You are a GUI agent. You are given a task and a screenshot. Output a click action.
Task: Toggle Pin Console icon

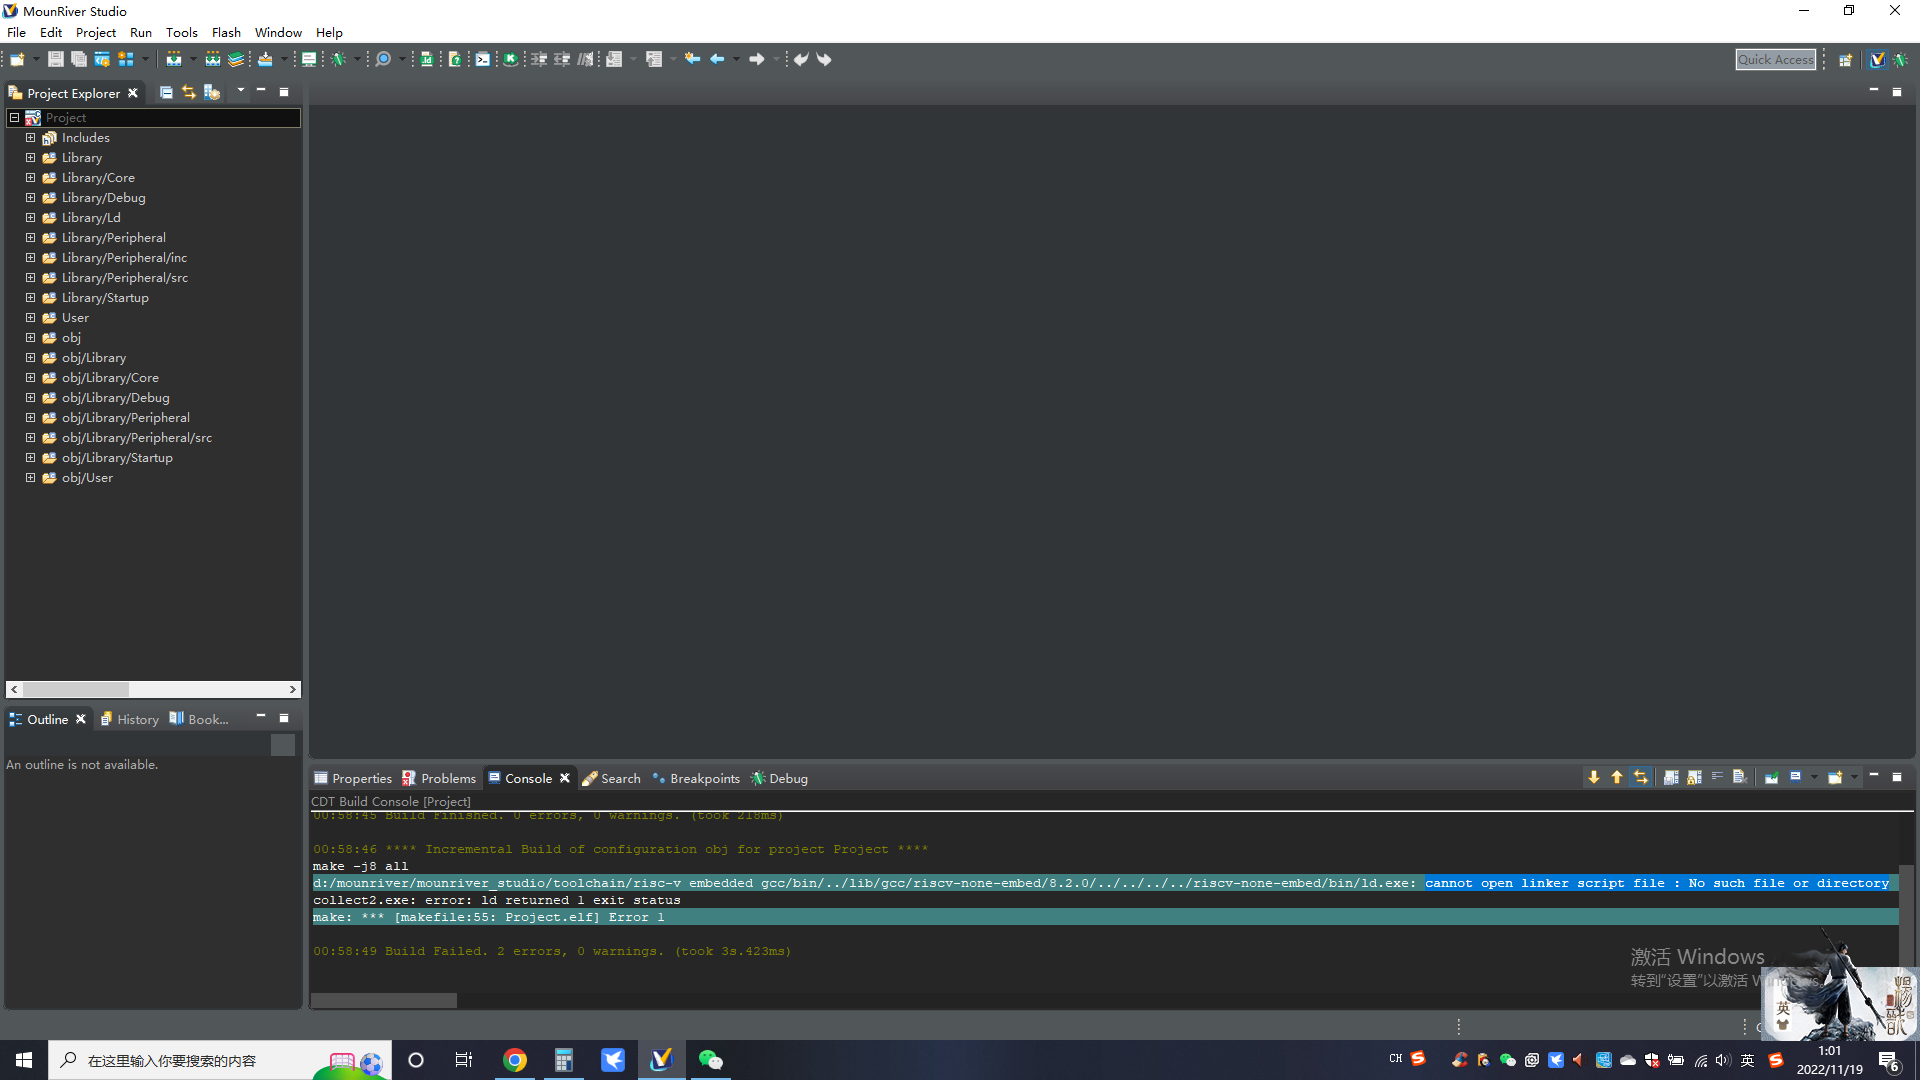1771,777
